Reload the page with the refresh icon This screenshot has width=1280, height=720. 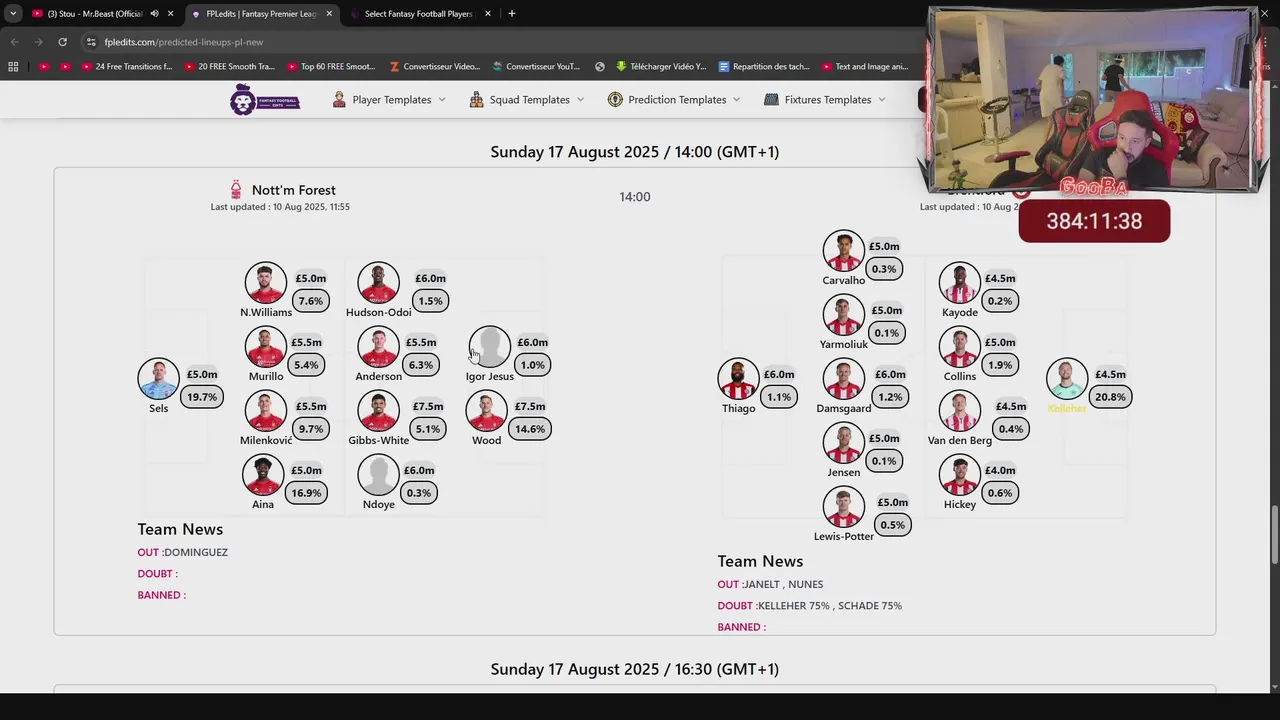62,42
